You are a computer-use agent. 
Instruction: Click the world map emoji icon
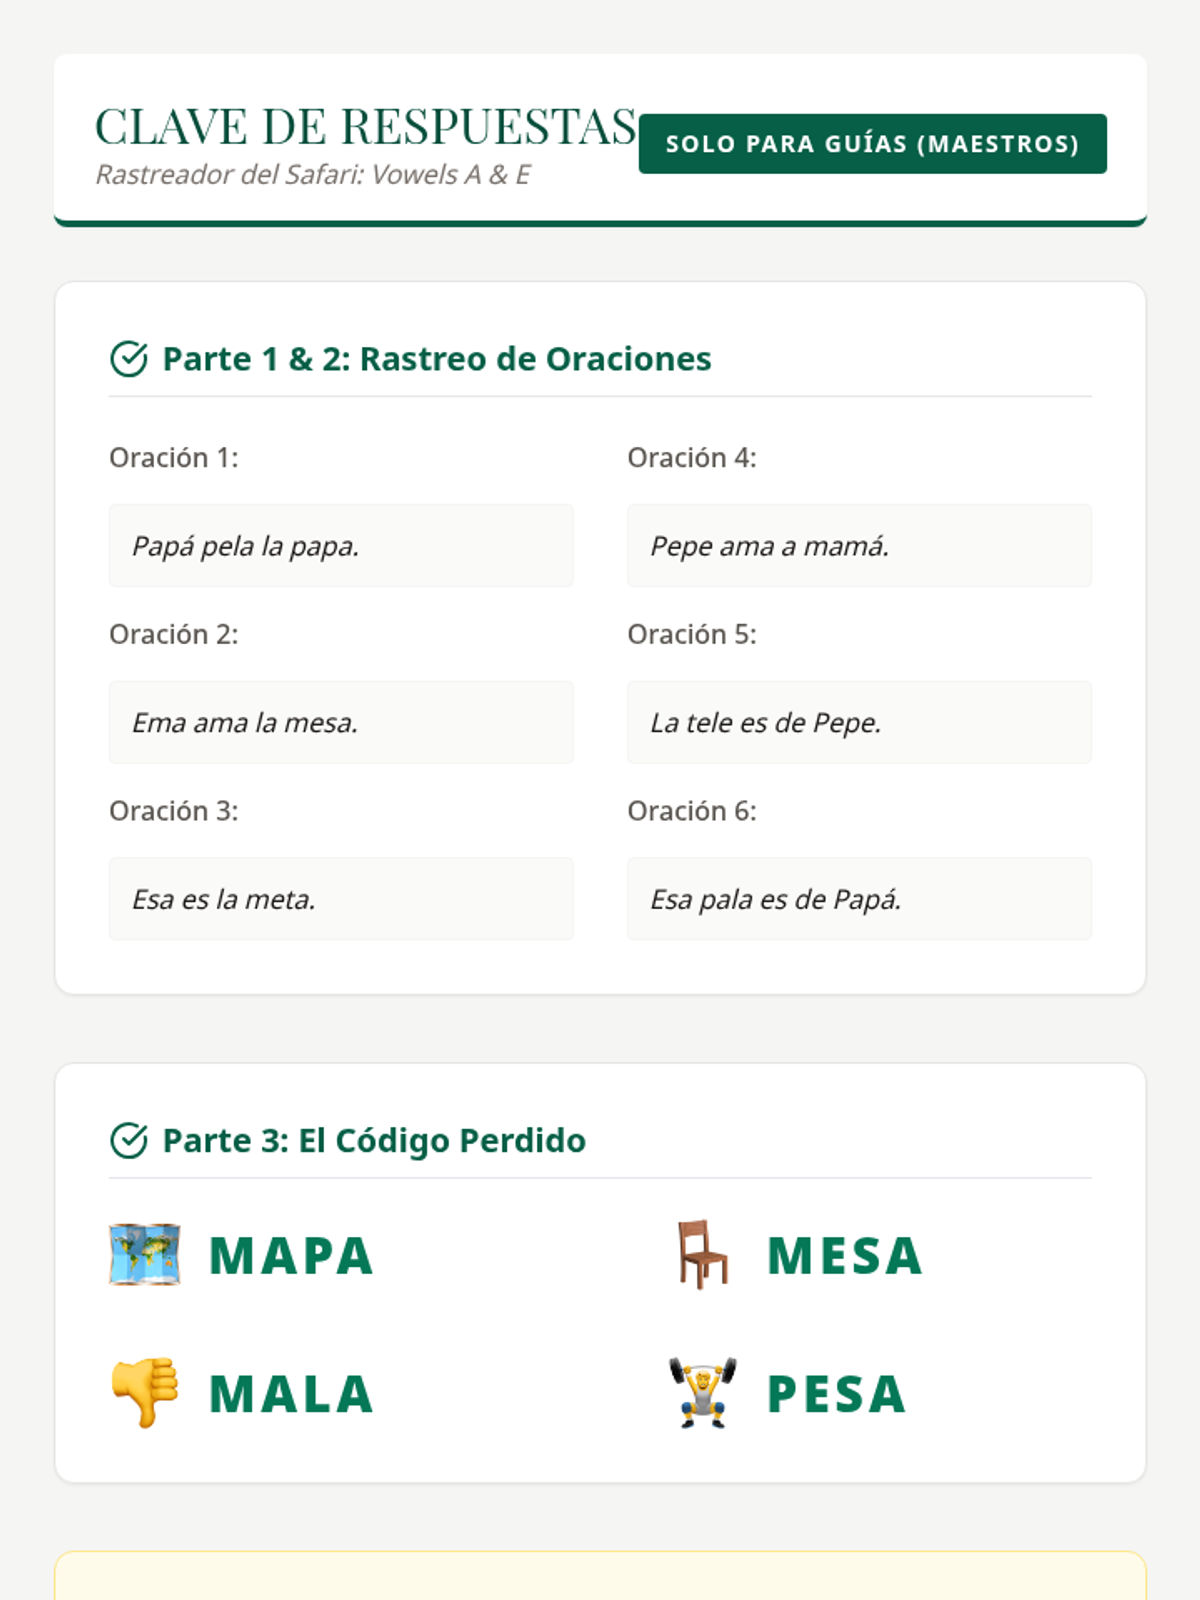coord(145,1254)
